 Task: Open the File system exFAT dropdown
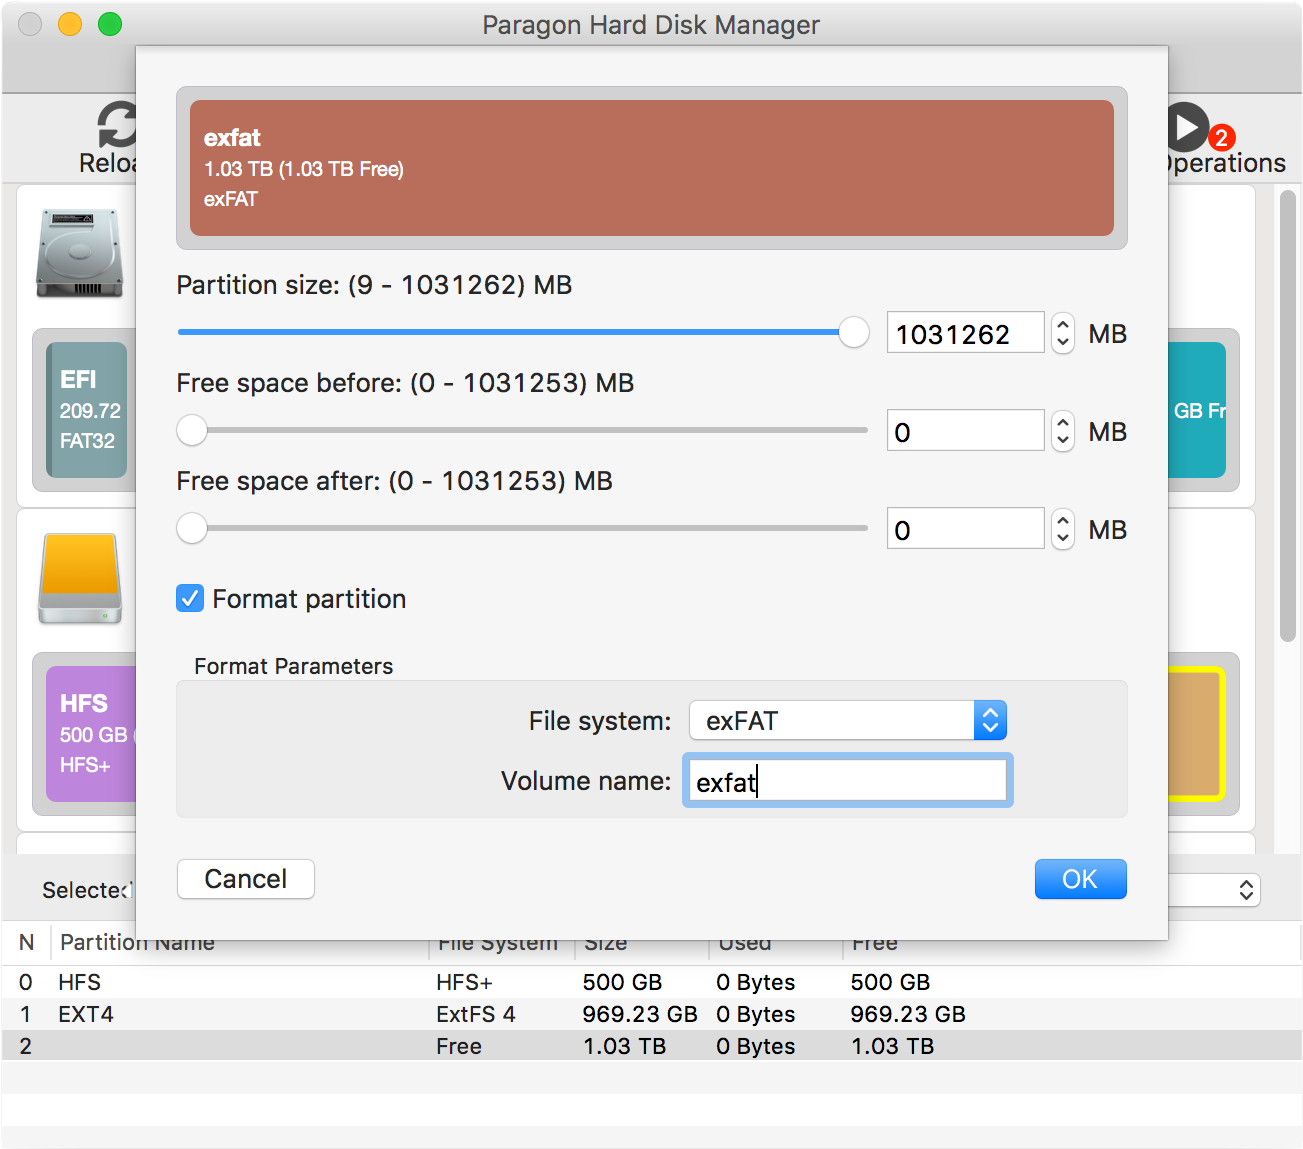pyautogui.click(x=847, y=721)
